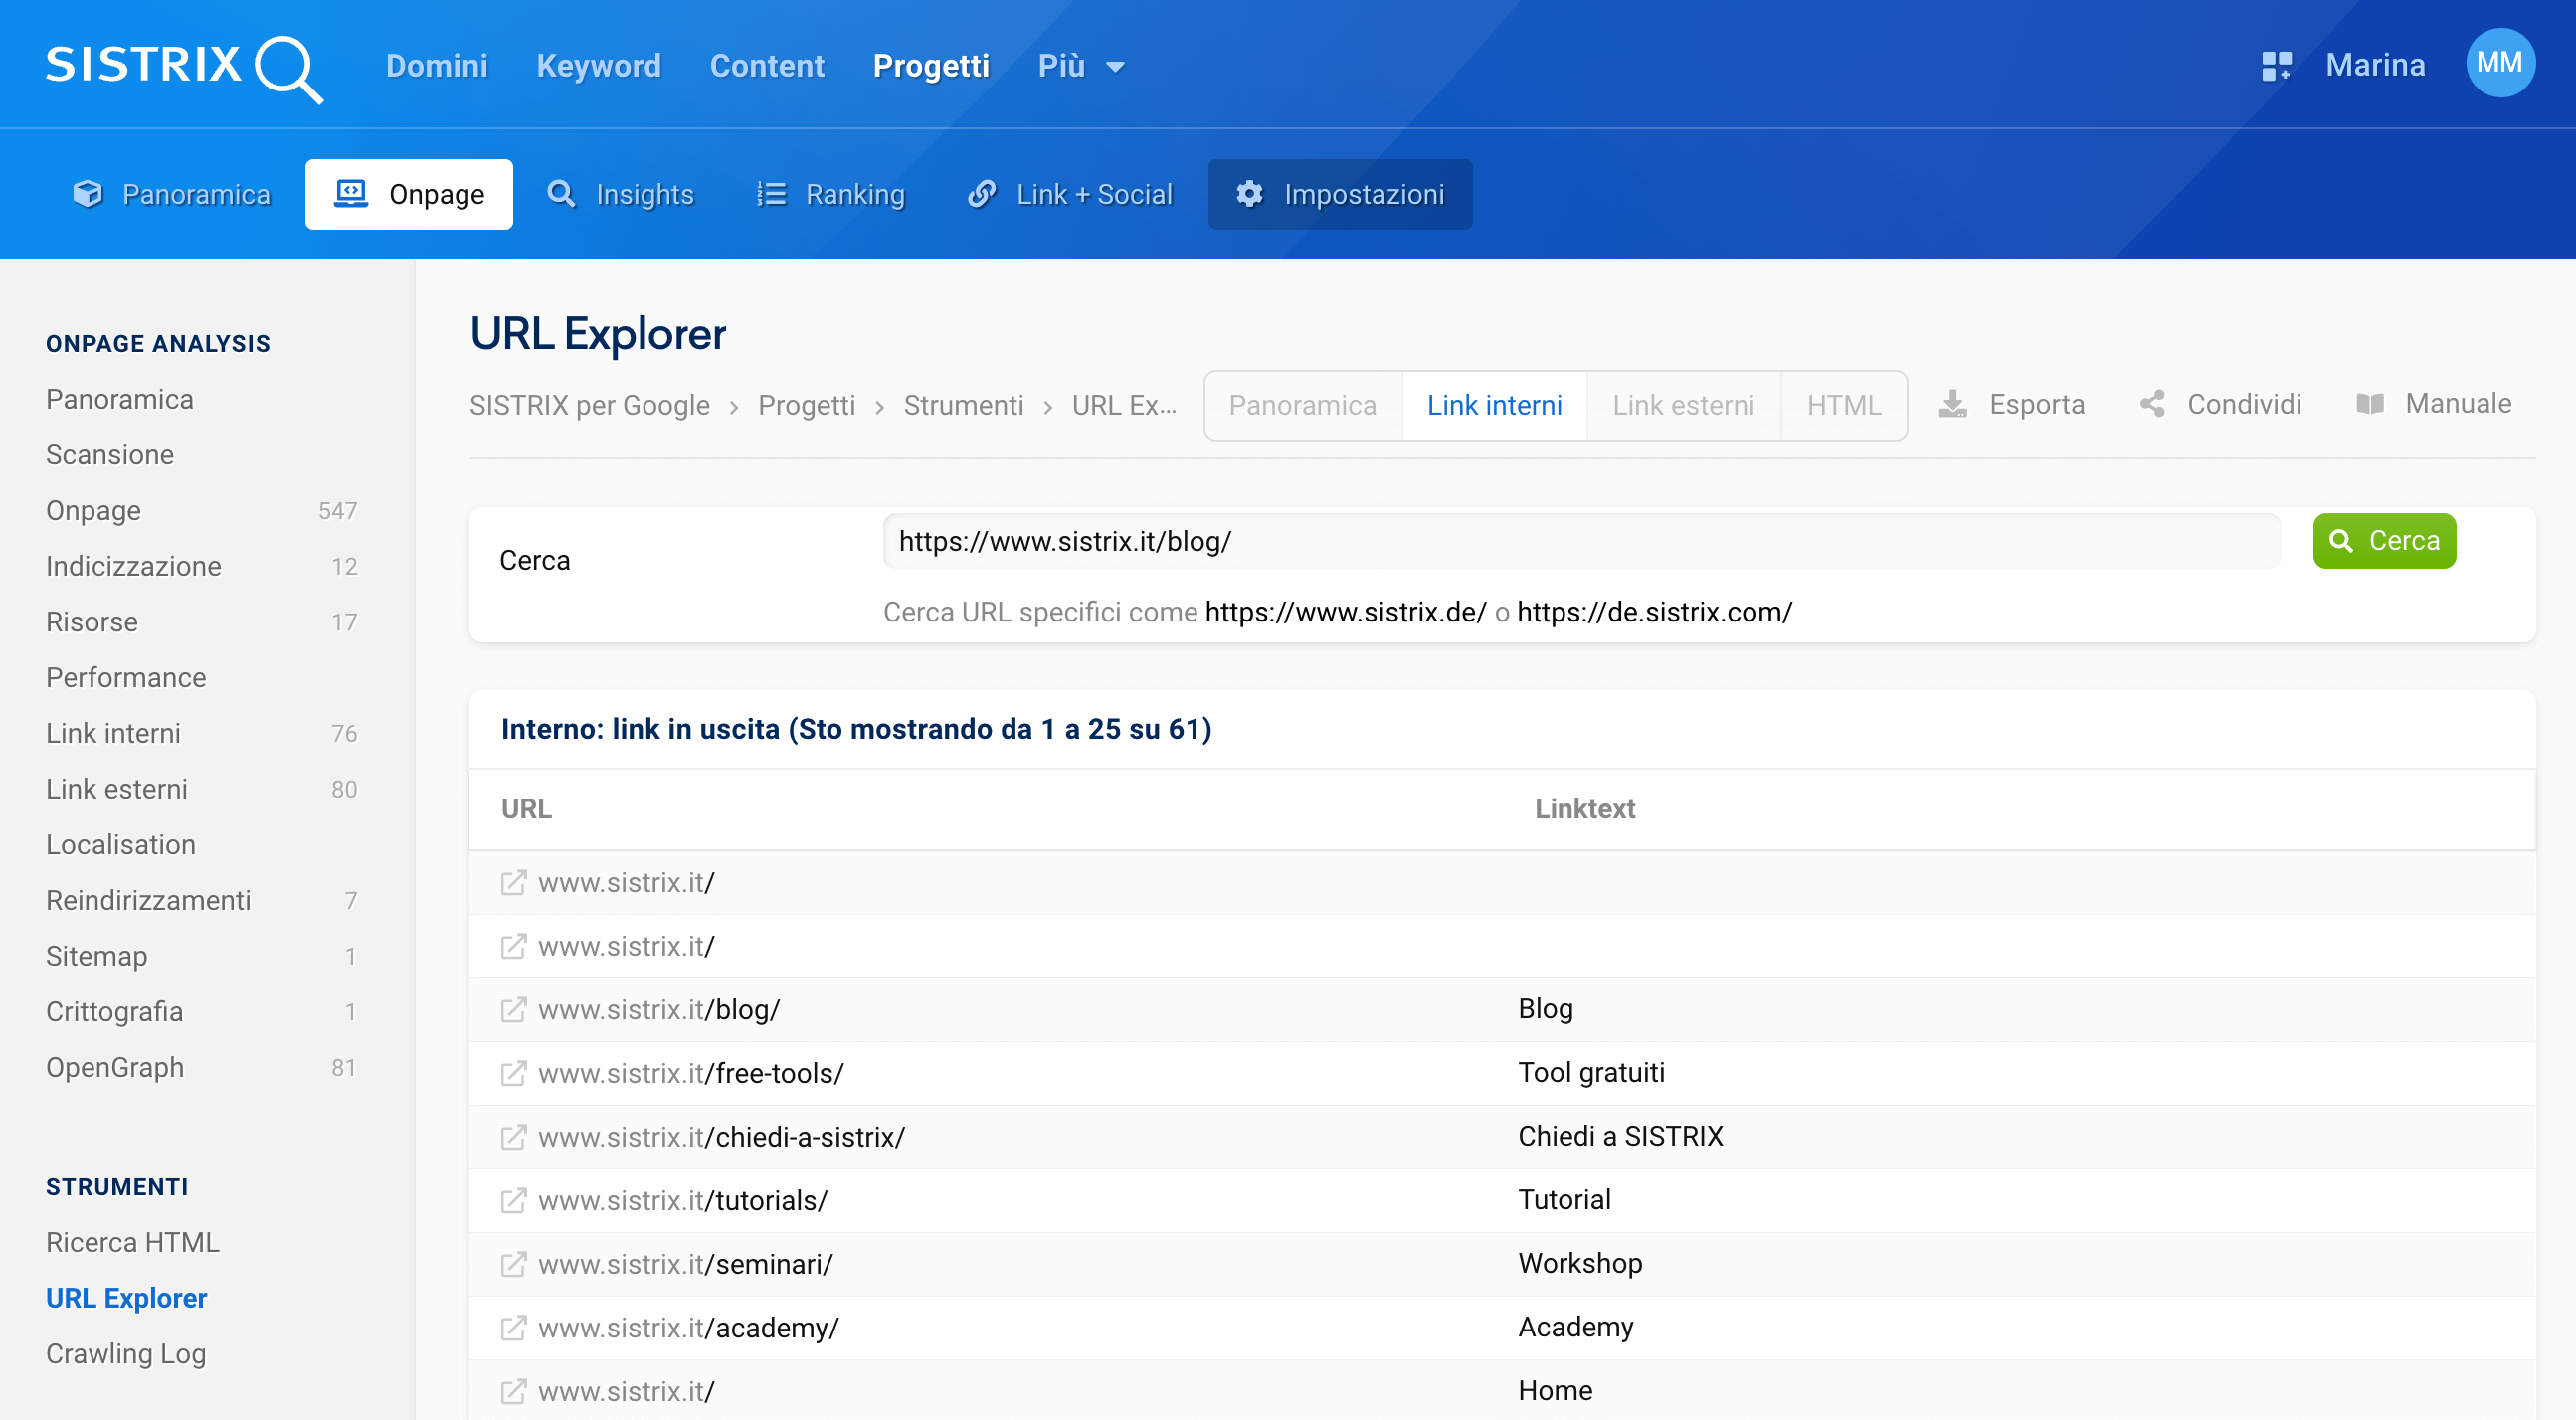Click the Onpage monitor icon
2576x1420 pixels.
pyautogui.click(x=351, y=194)
